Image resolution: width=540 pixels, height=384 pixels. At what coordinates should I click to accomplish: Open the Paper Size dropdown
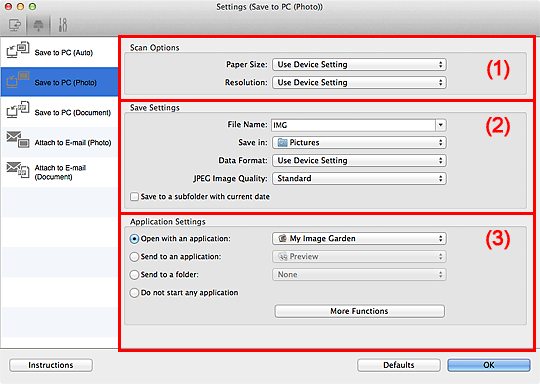click(359, 64)
